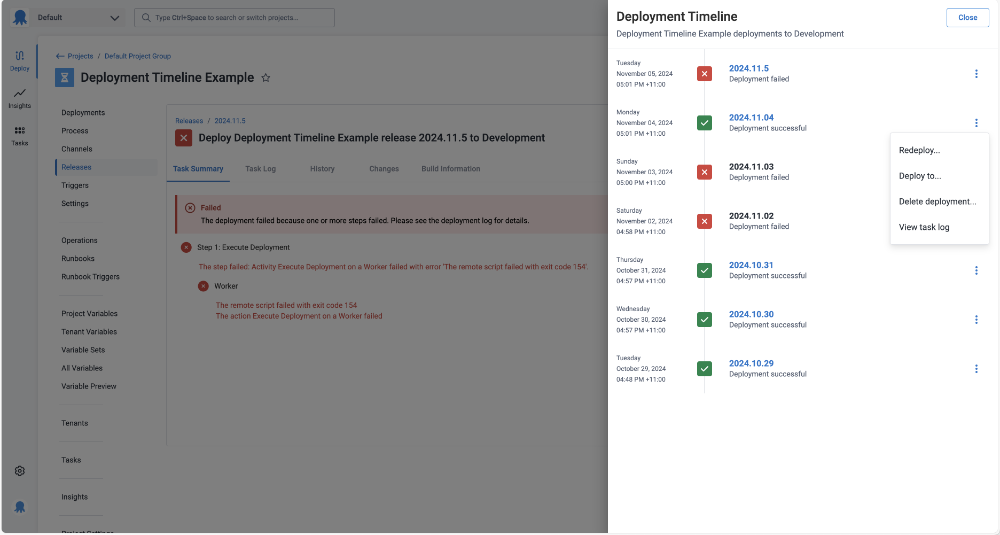
Task: Star the Deployment Timeline Example project
Action: pyautogui.click(x=266, y=78)
